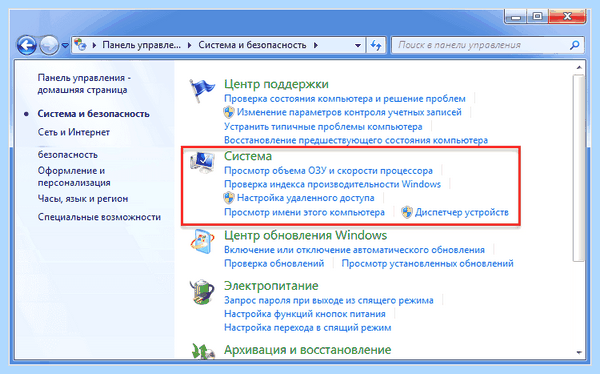Viewport: 600px width, 374px height.
Task: Open 'Центр обновления Windows' heading
Action: 305,235
